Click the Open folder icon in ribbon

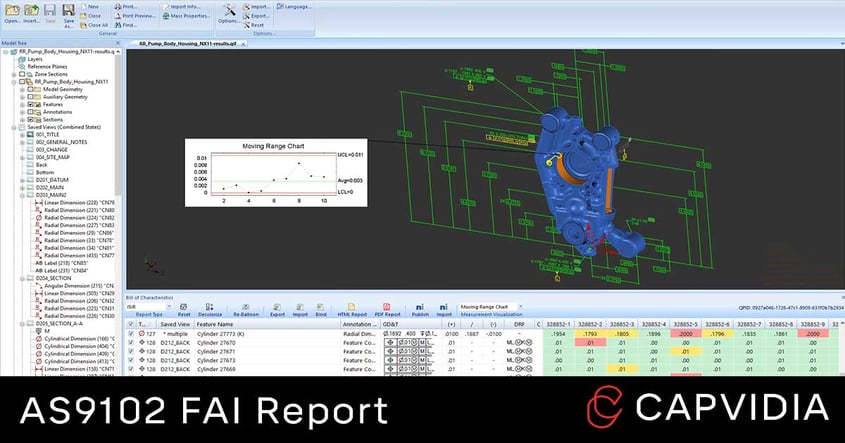click(12, 11)
